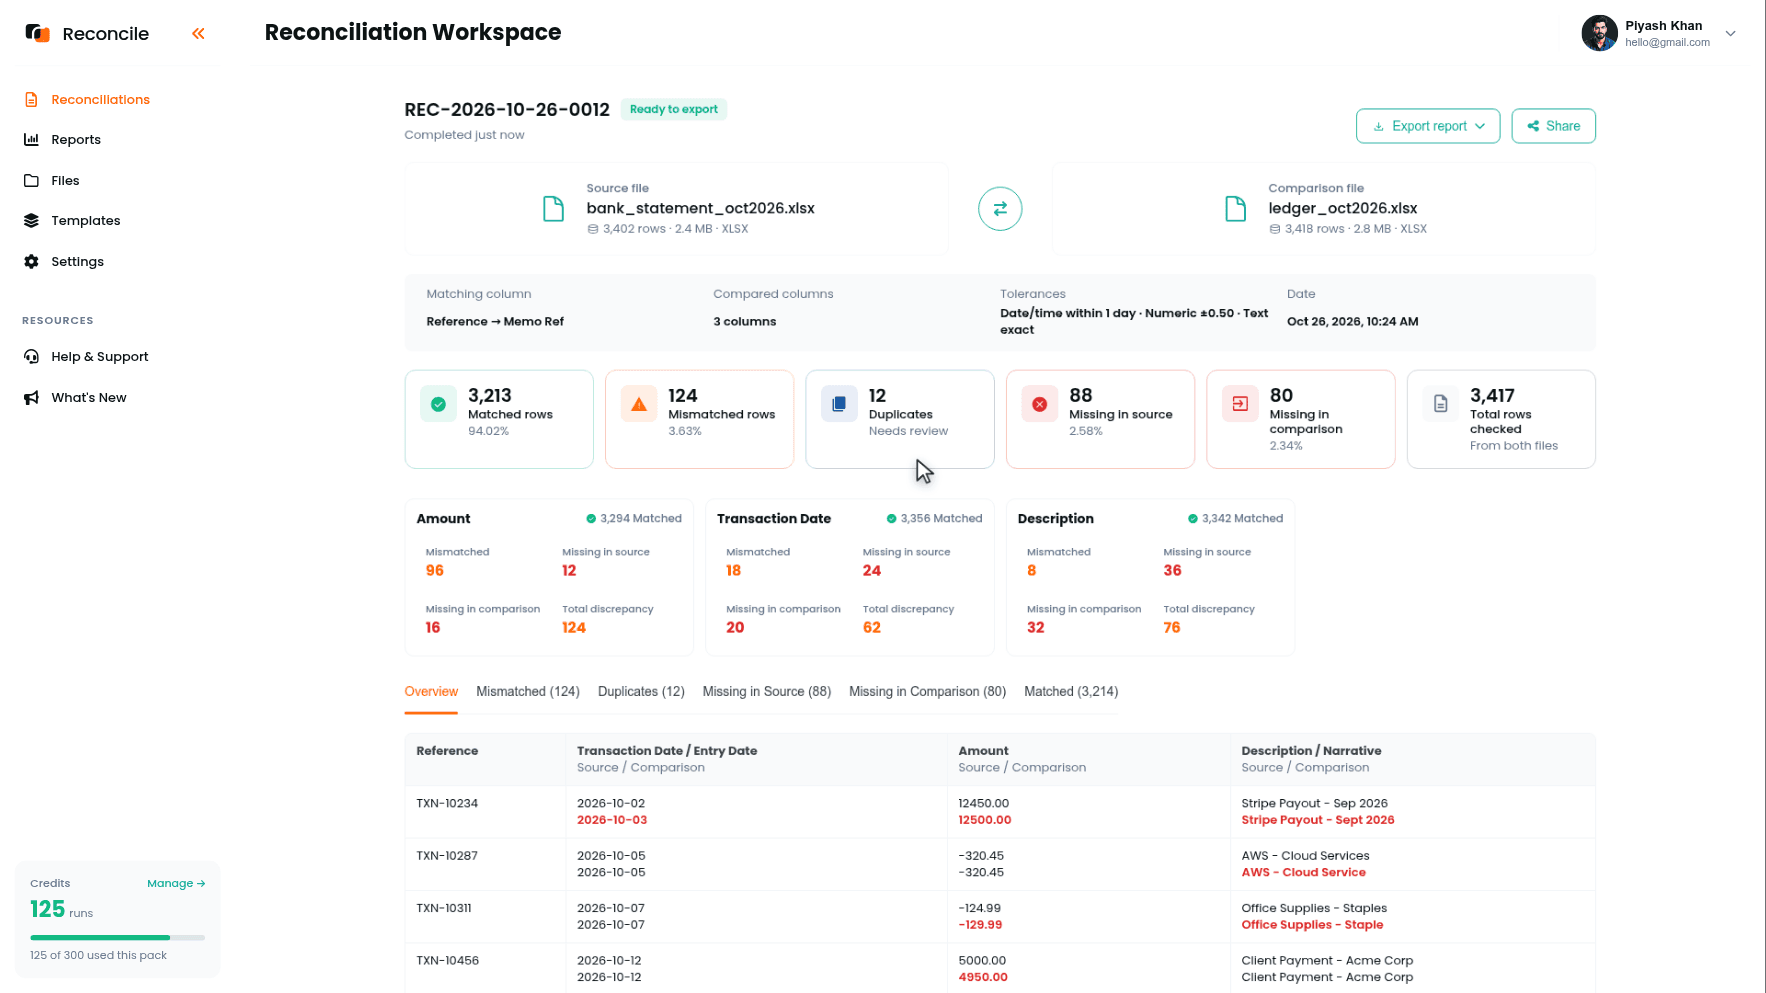Screen dimensions: 1766x993
Task: Click the Reference → Memo Ref matching value
Action: pyautogui.click(x=495, y=322)
